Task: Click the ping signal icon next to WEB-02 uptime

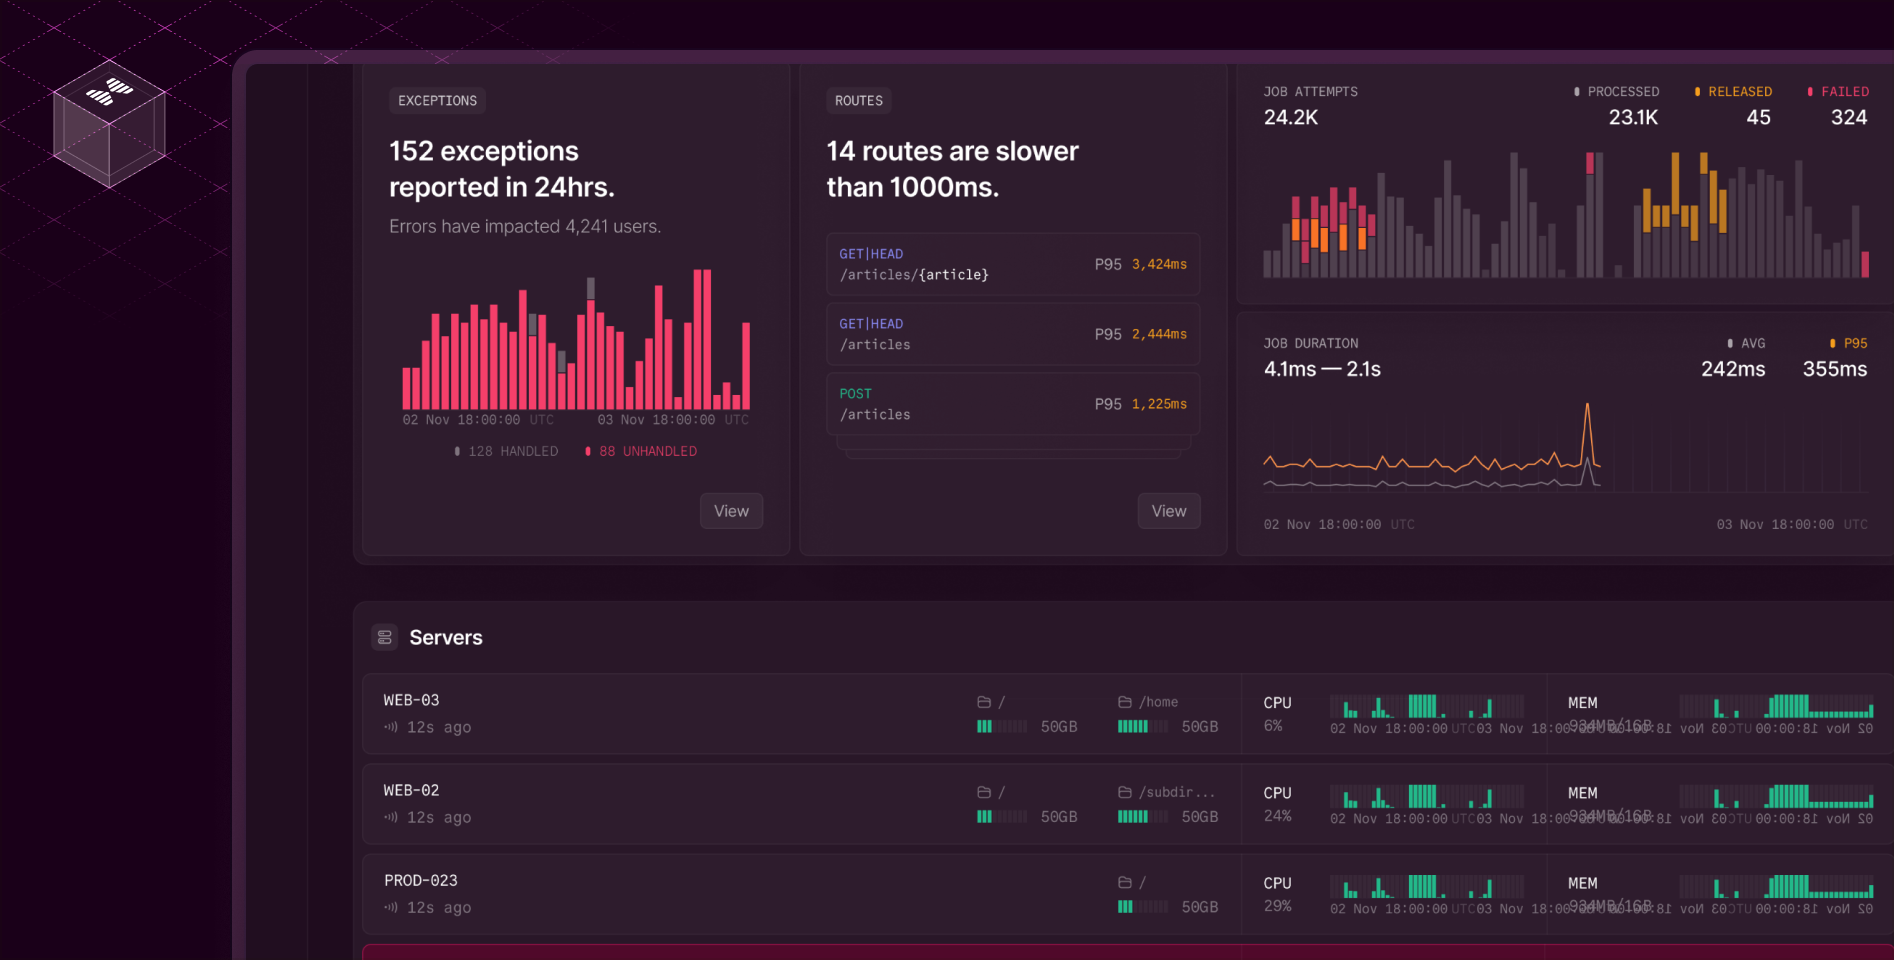Action: 390,817
